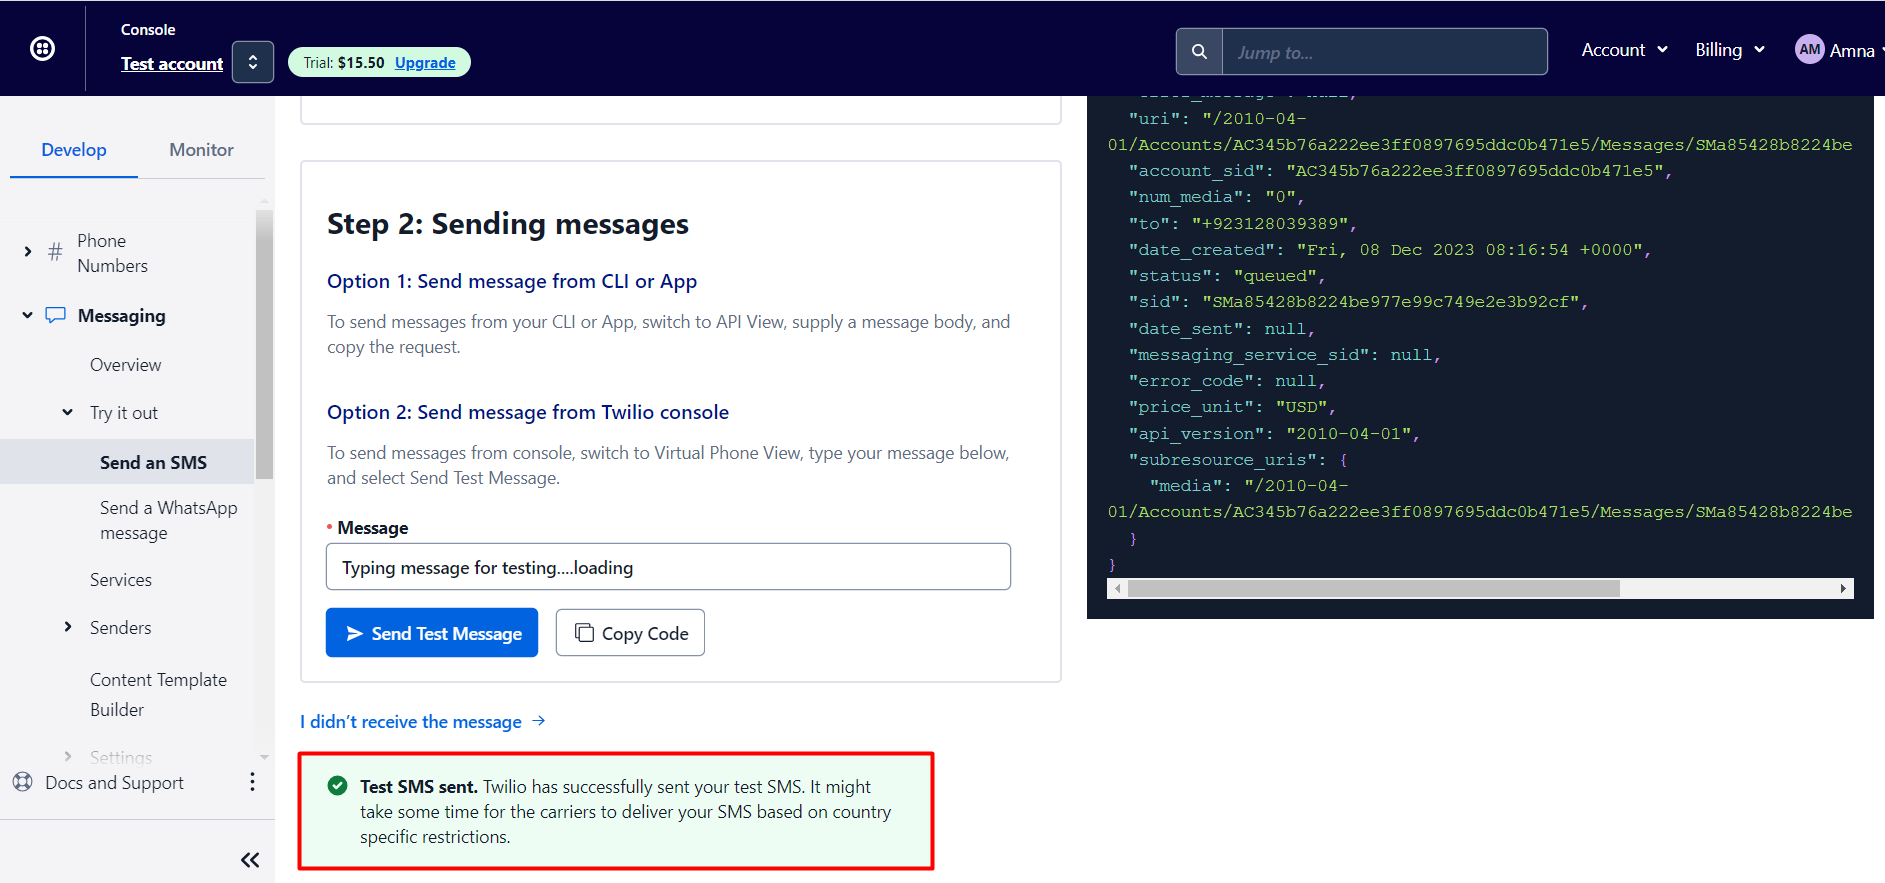Viewport: 1885px width, 883px height.
Task: Collapse the Messaging section
Action: (27, 316)
